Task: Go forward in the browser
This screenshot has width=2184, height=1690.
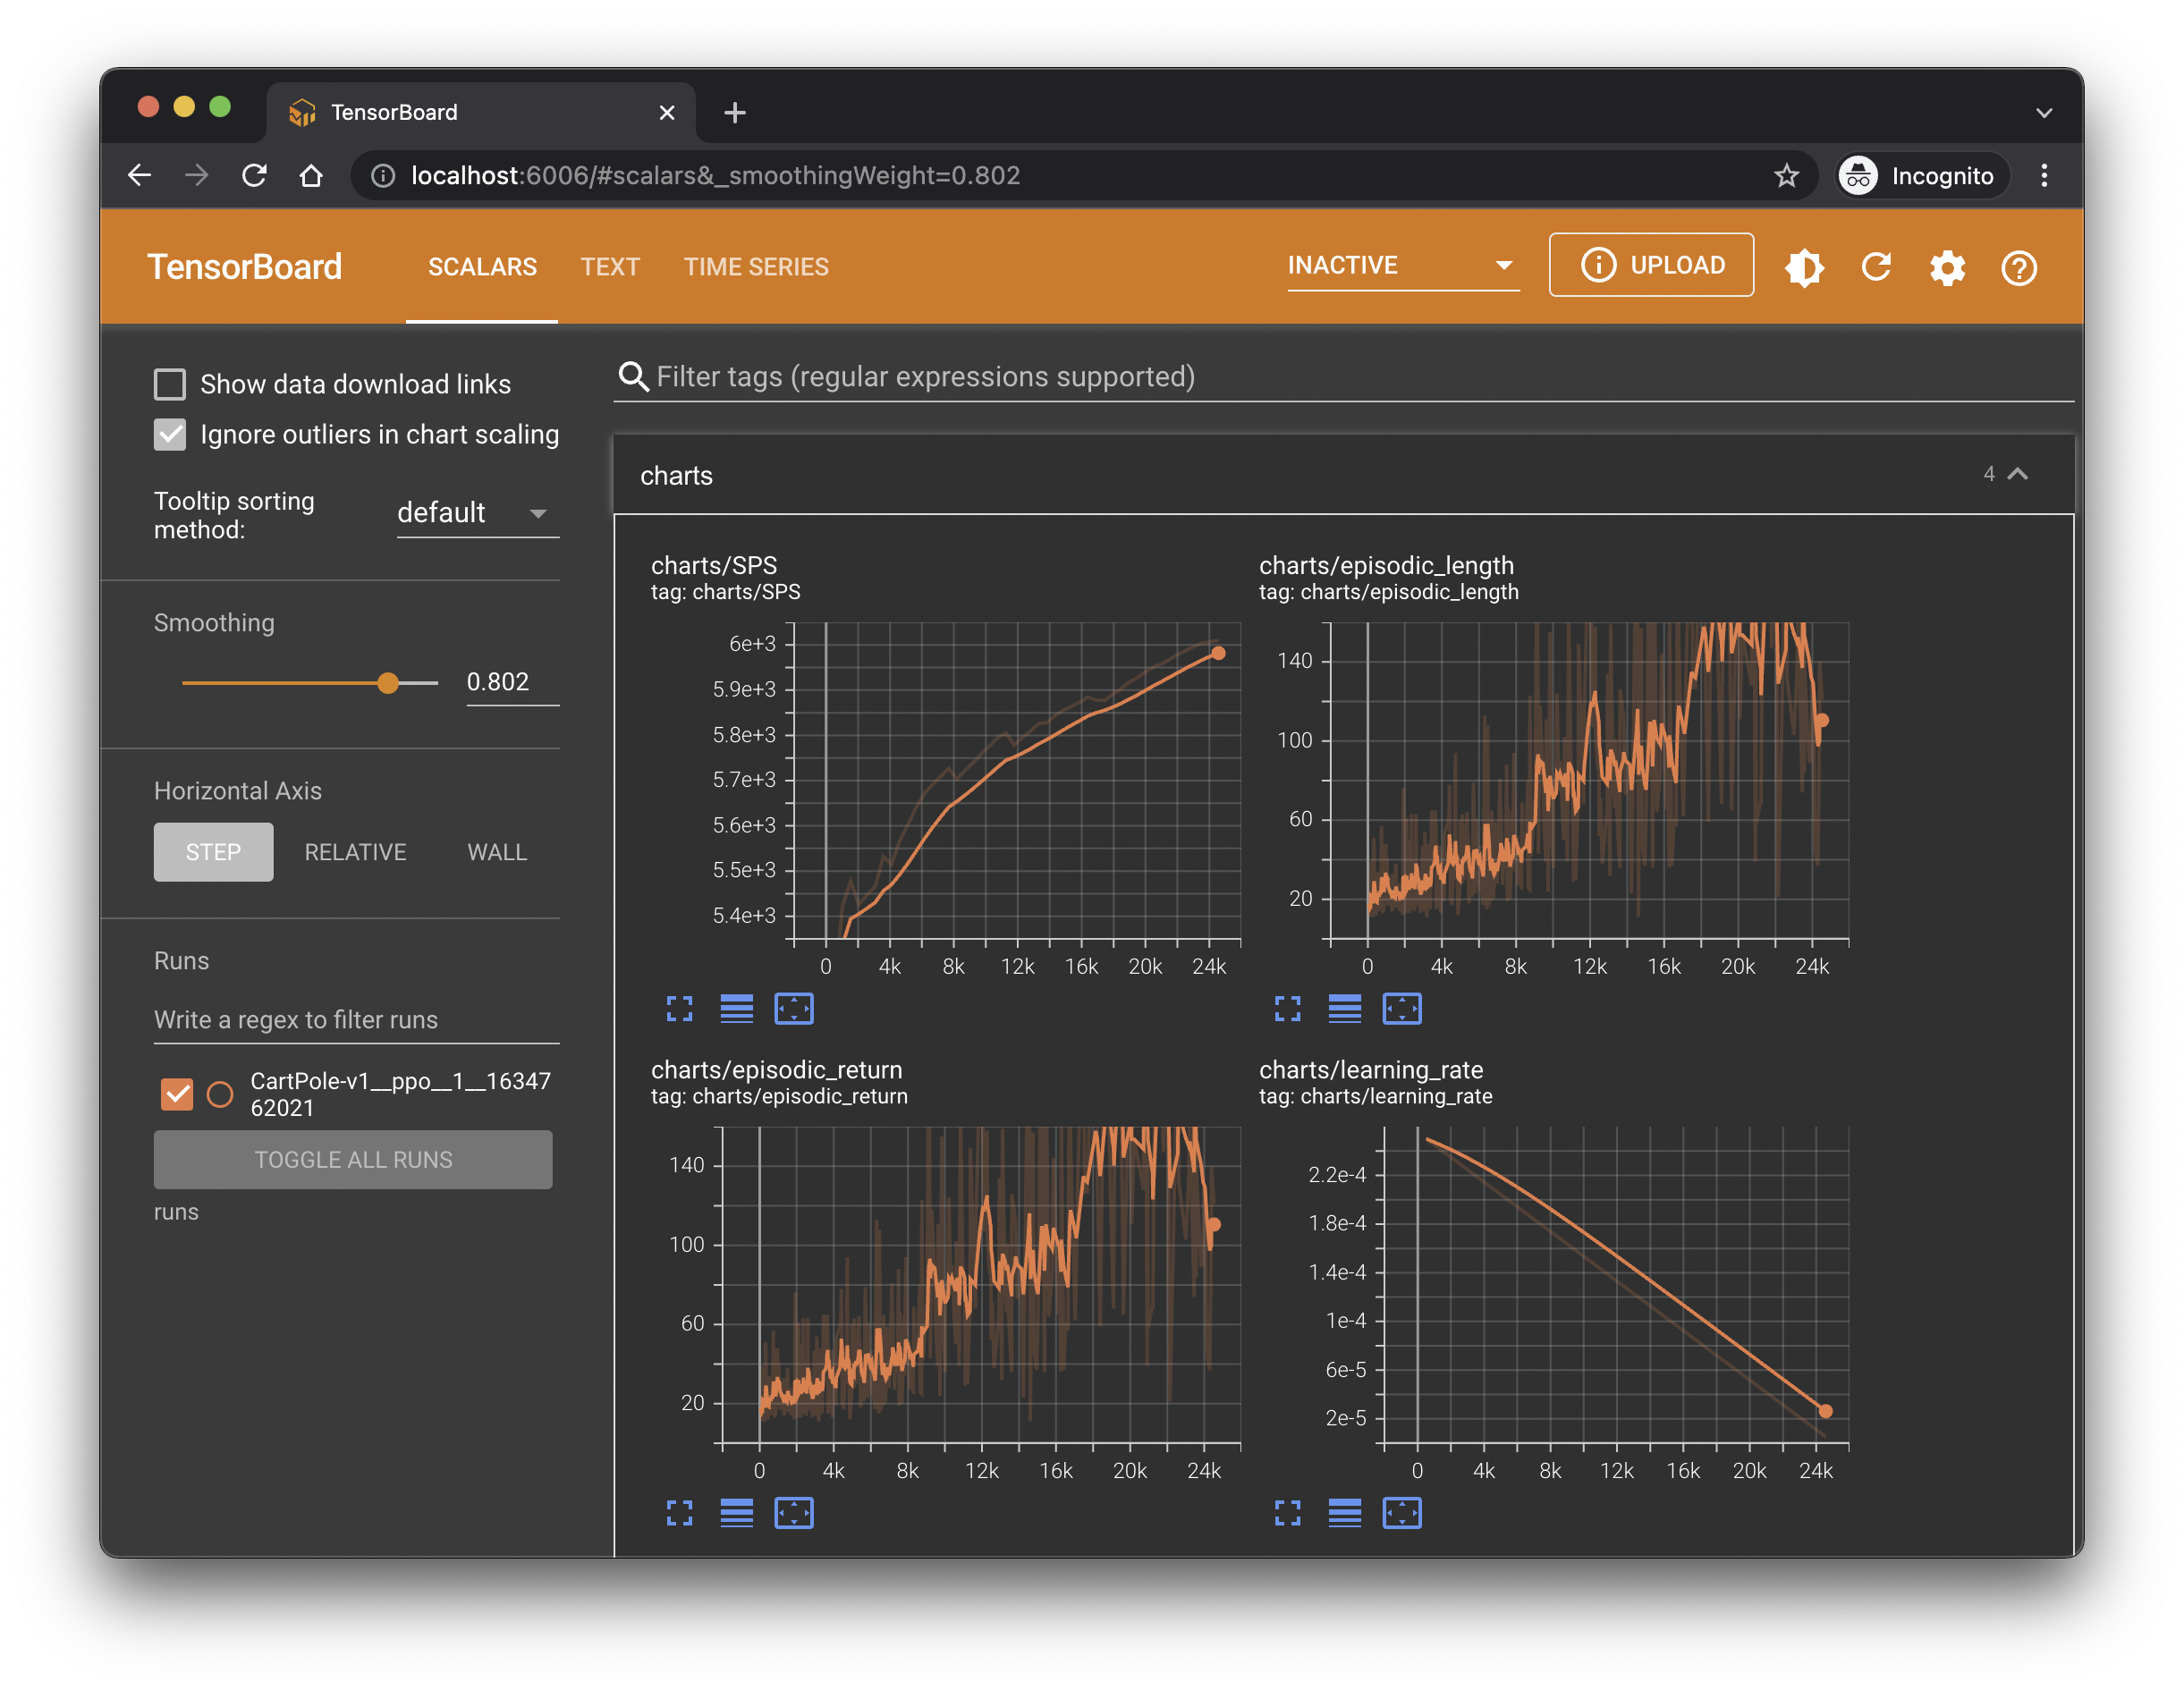Action: 197,176
